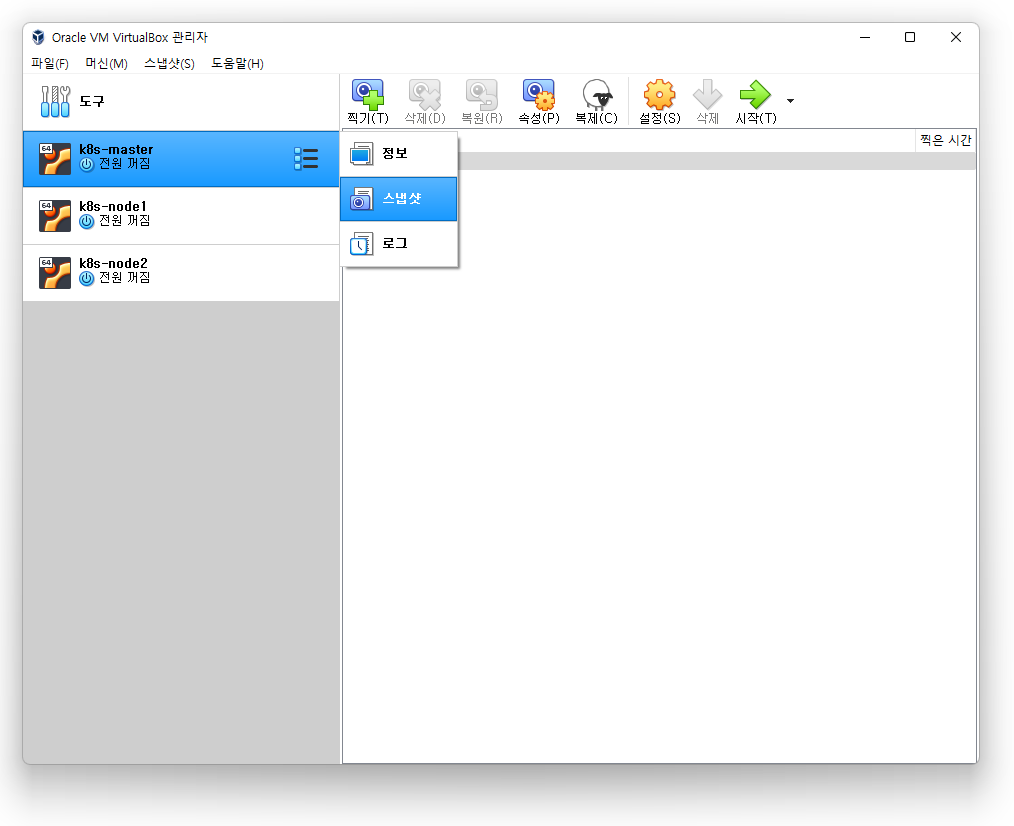Viewport: 1014px width, 826px height.
Task: Select the k8s-node1 virtual machine
Action: 181,215
